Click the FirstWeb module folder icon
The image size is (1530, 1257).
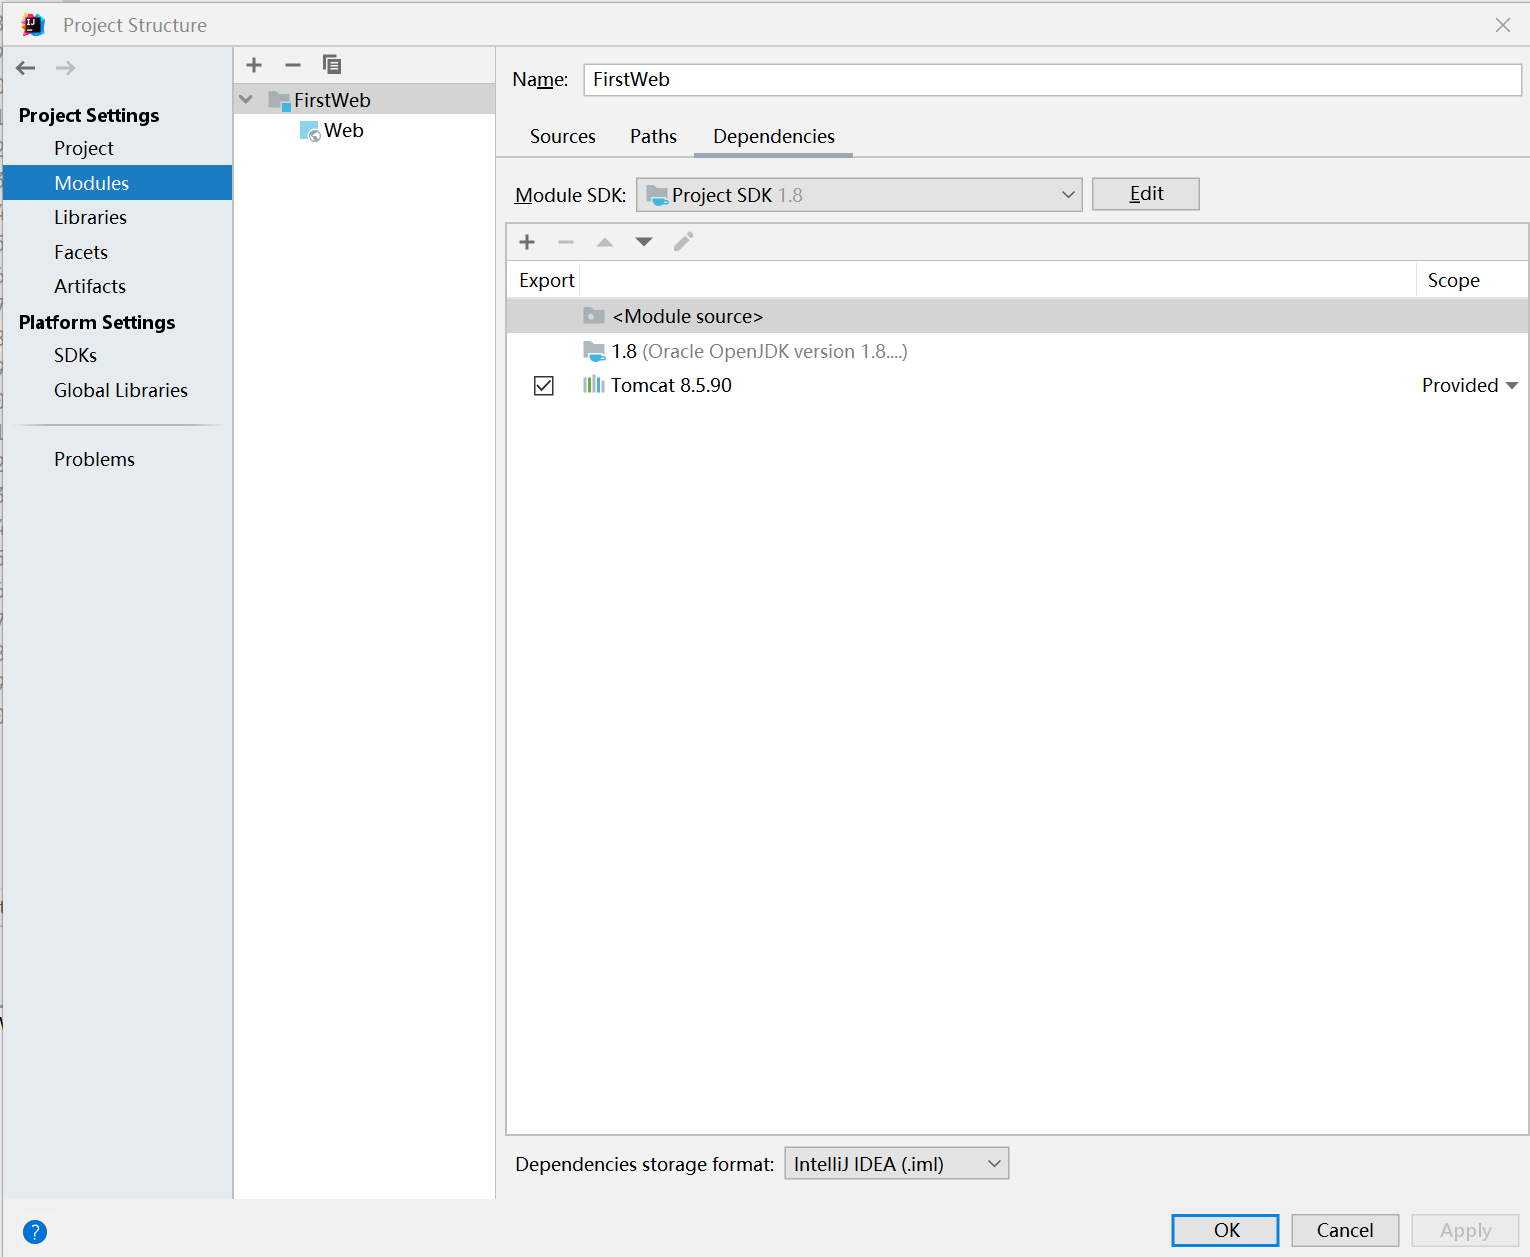(x=279, y=100)
